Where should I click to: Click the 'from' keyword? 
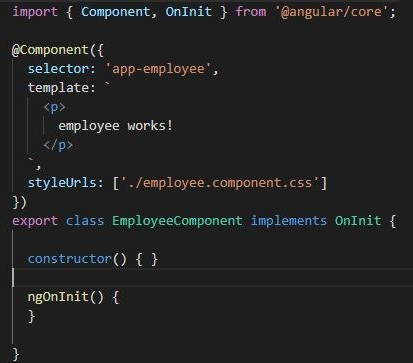(x=251, y=12)
